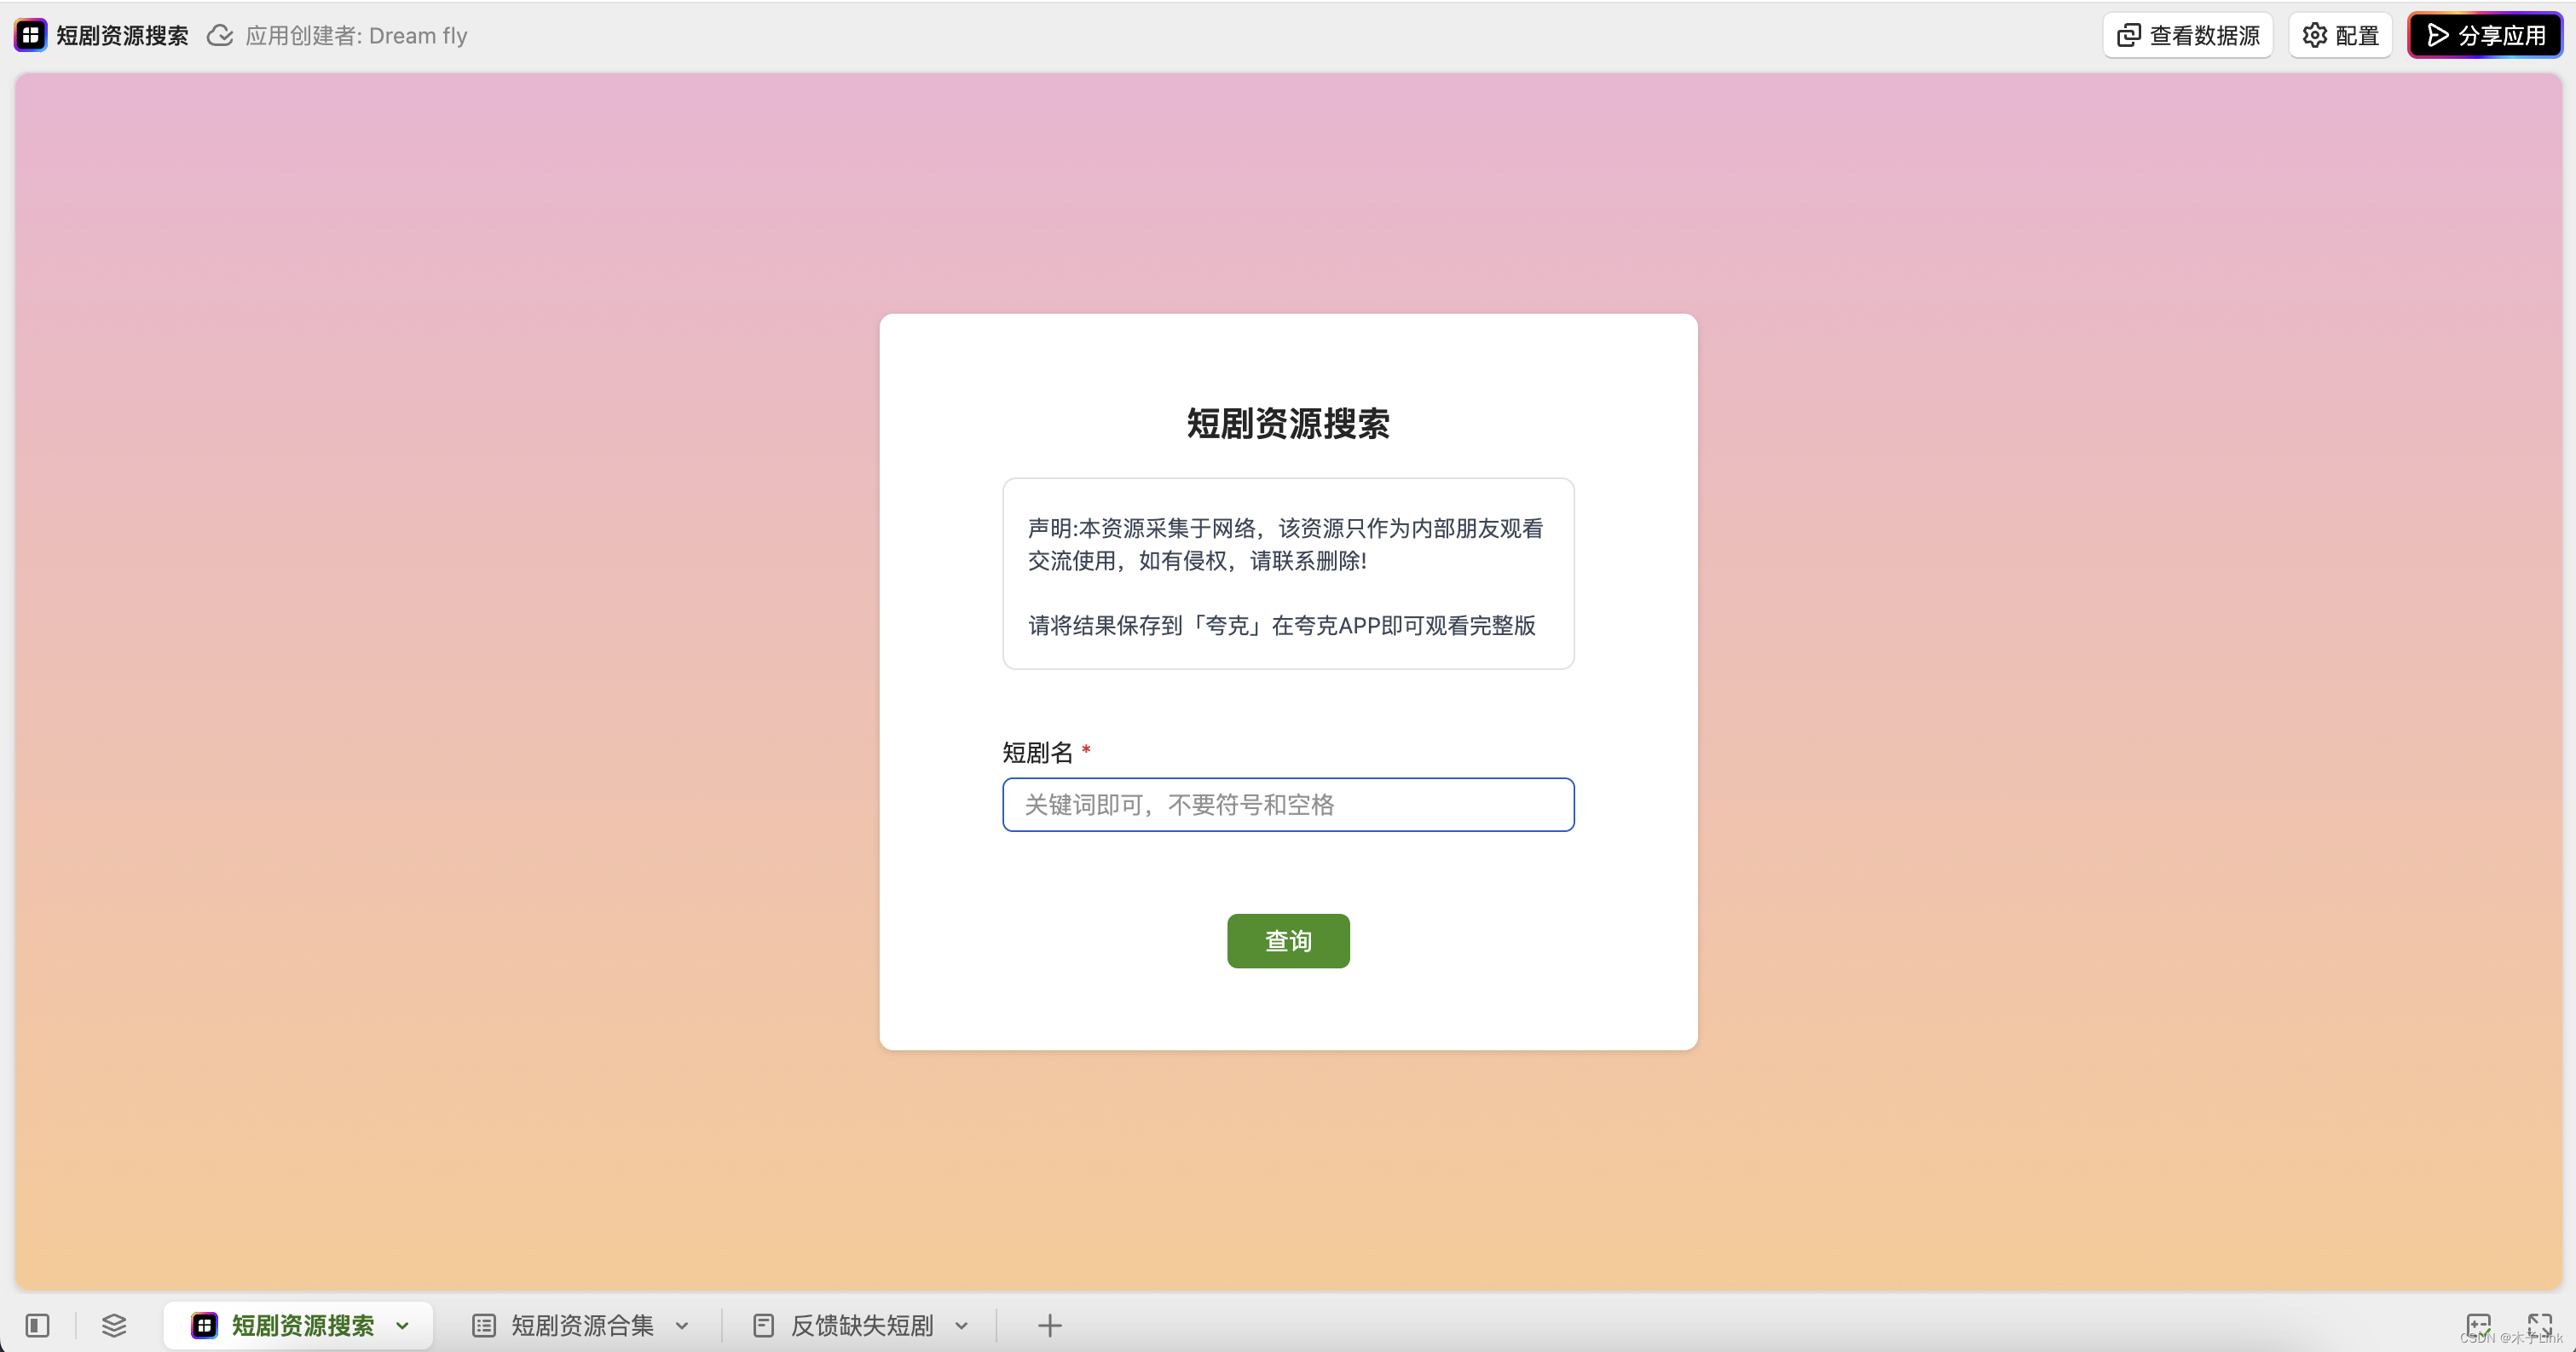Click the plus icon to add a new tab
Viewport: 2576px width, 1352px height.
(x=1049, y=1325)
